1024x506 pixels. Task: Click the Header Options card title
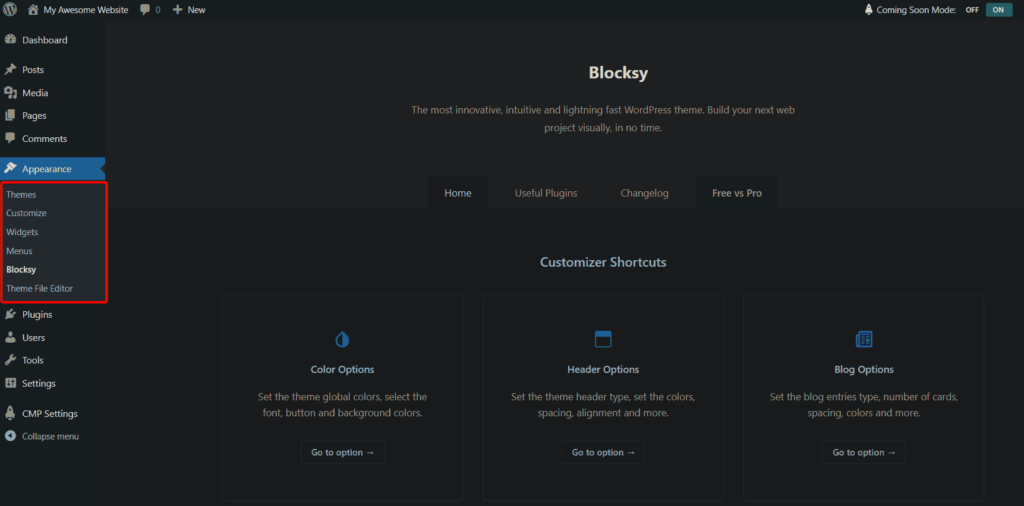pos(603,370)
